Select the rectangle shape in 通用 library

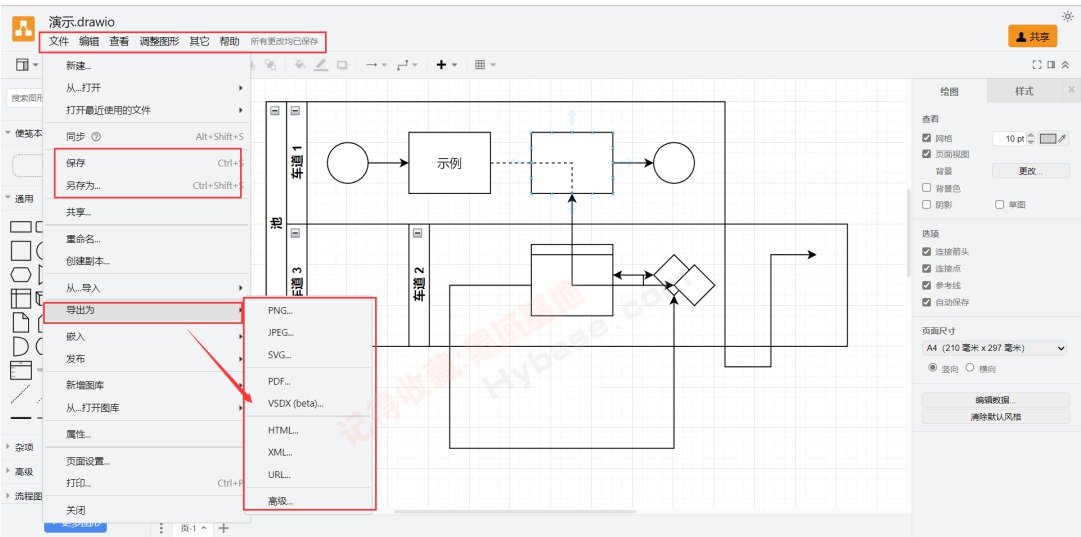click(21, 227)
